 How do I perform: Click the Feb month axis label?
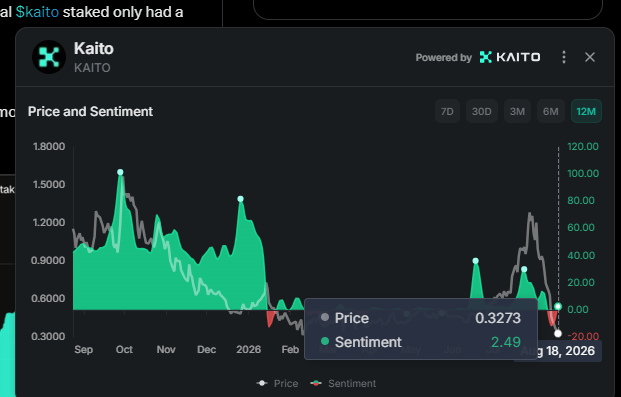290,349
